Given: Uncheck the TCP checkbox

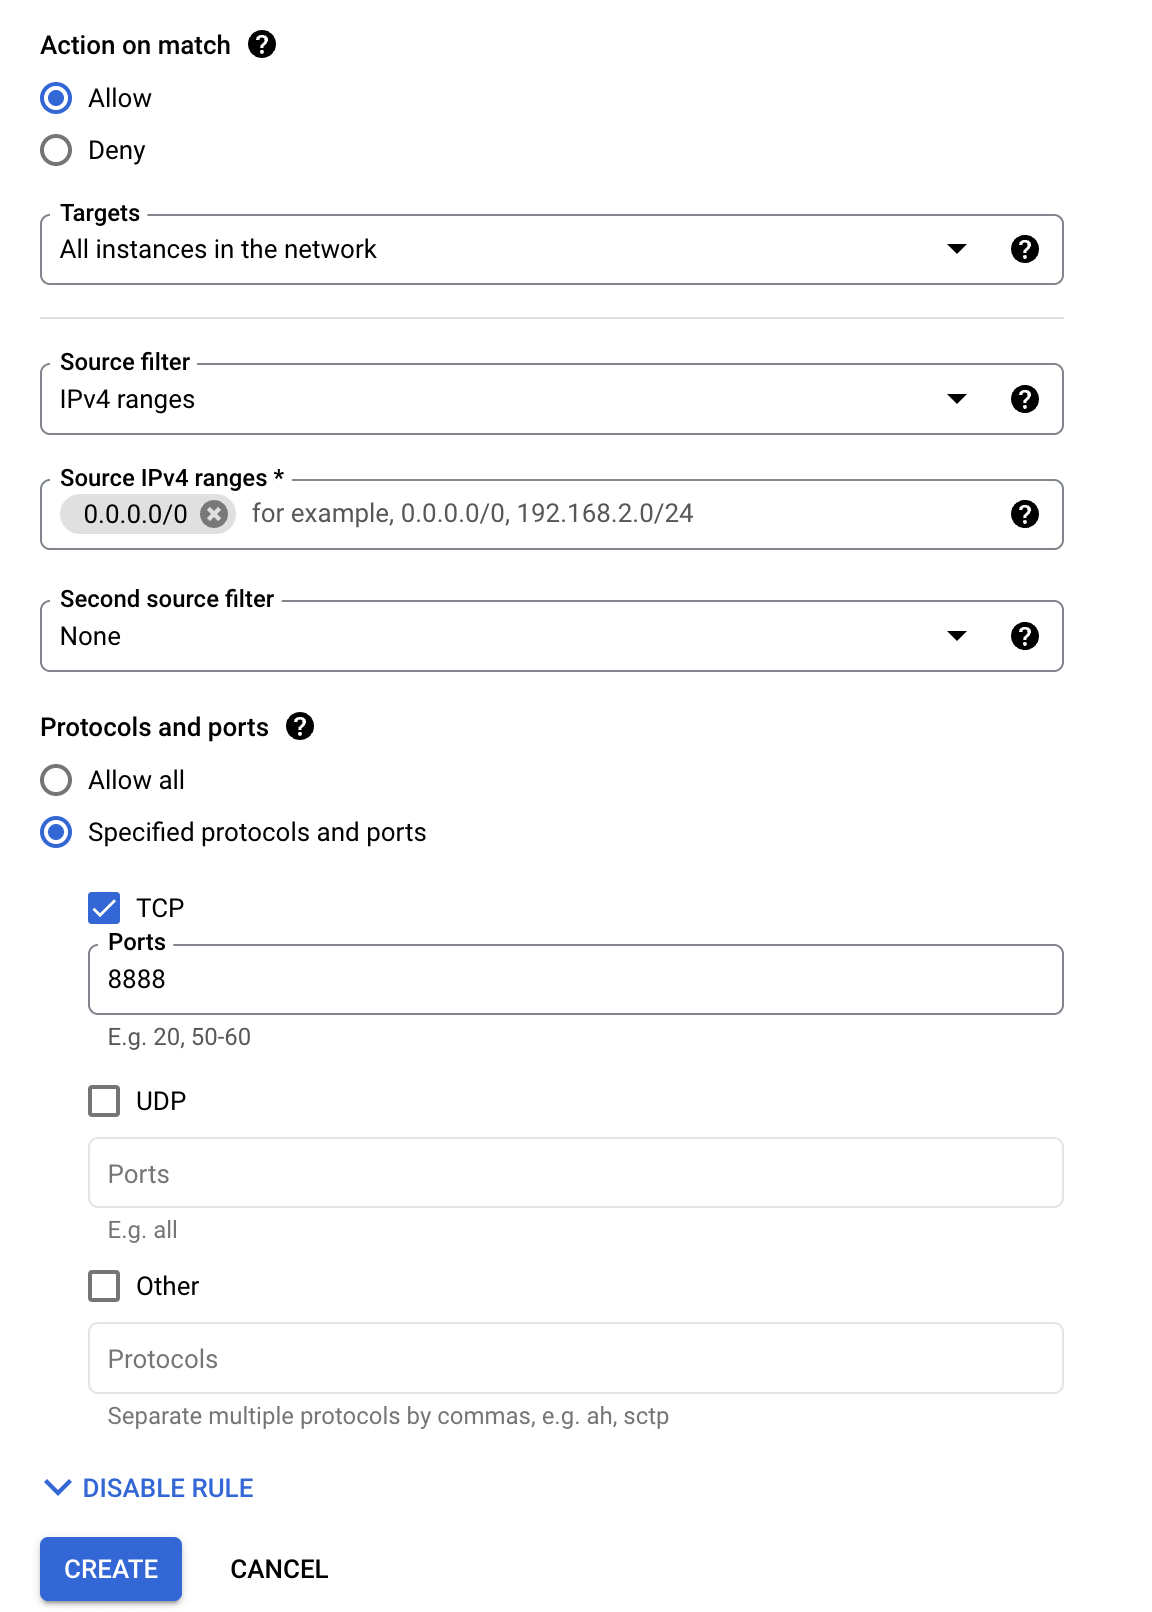Looking at the screenshot, I should point(103,907).
